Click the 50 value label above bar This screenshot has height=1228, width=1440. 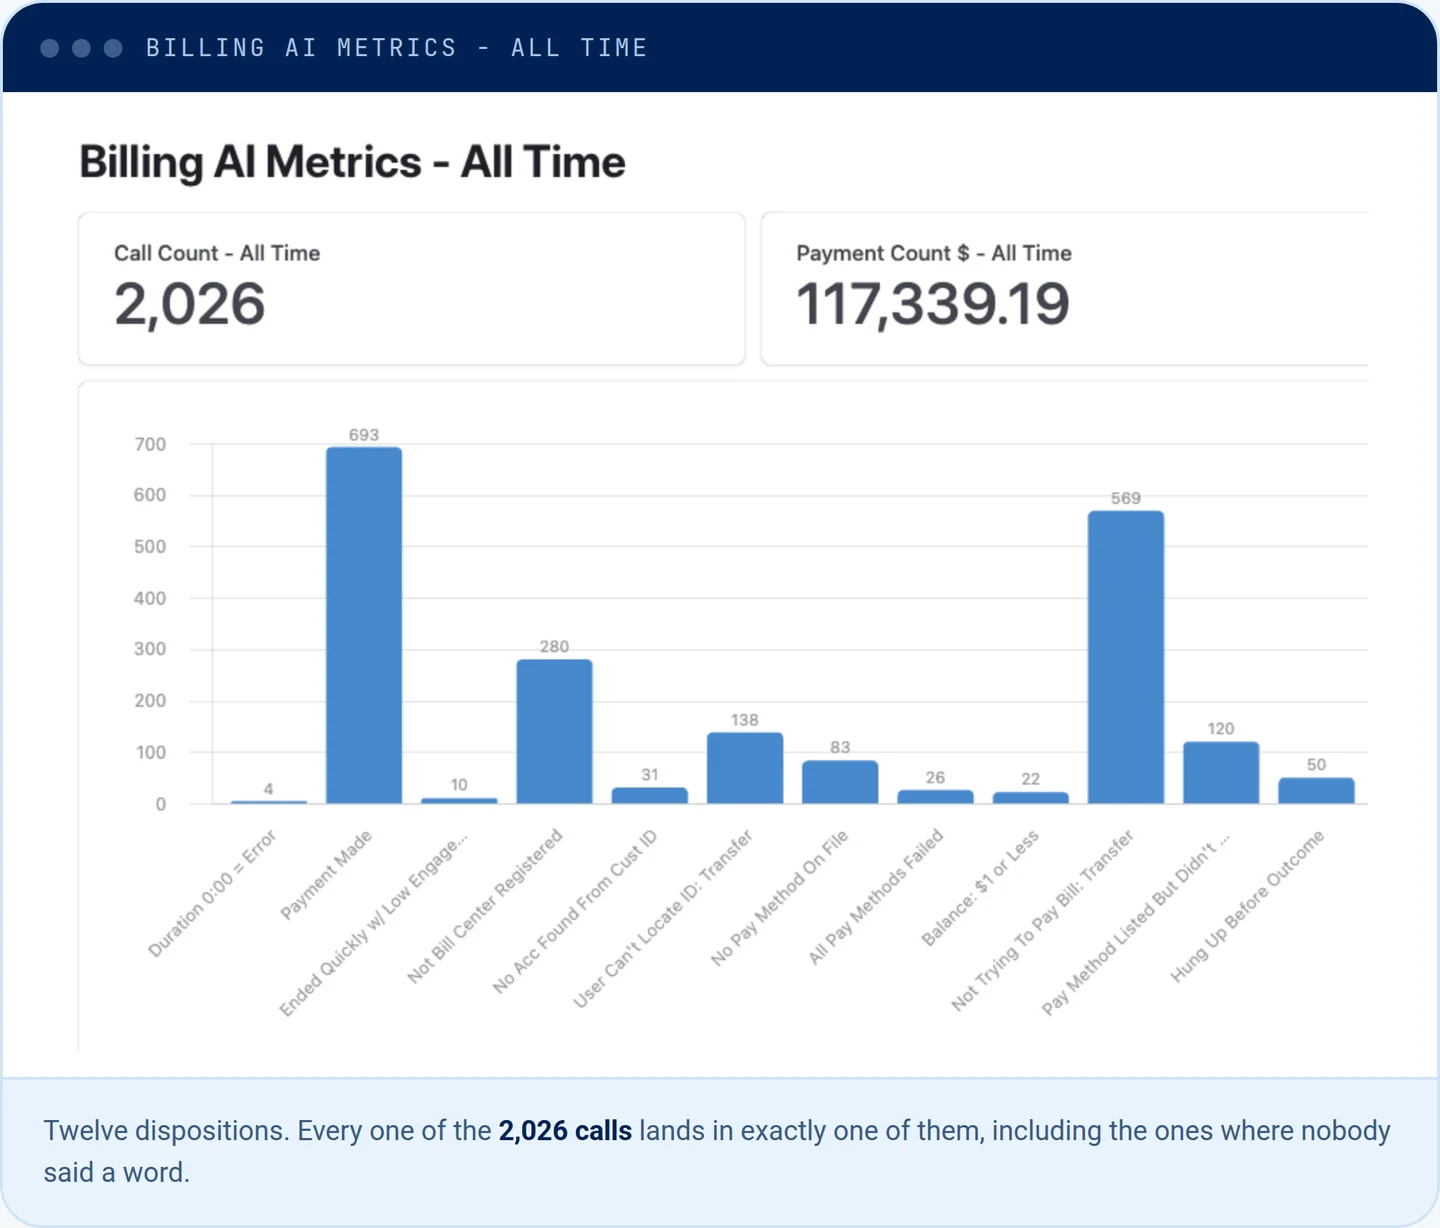pos(1316,765)
